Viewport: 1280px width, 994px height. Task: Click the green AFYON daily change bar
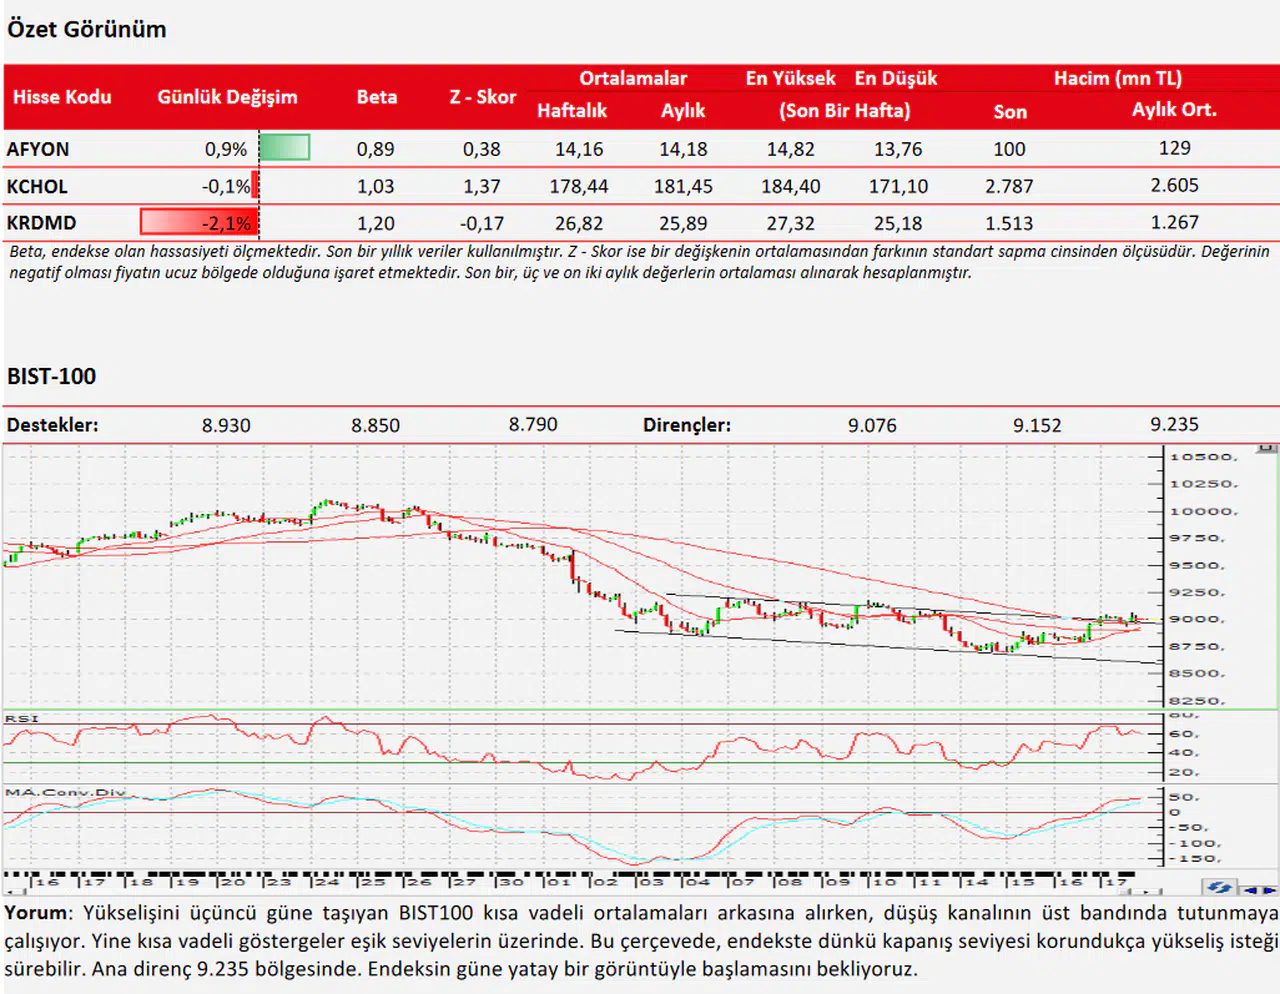click(x=285, y=148)
